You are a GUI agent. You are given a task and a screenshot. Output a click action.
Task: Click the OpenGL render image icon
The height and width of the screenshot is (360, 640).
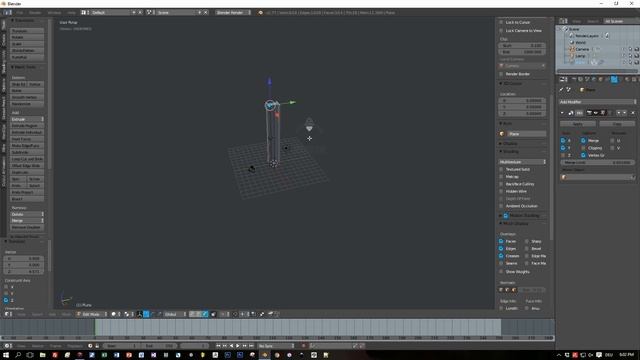tap(270, 314)
